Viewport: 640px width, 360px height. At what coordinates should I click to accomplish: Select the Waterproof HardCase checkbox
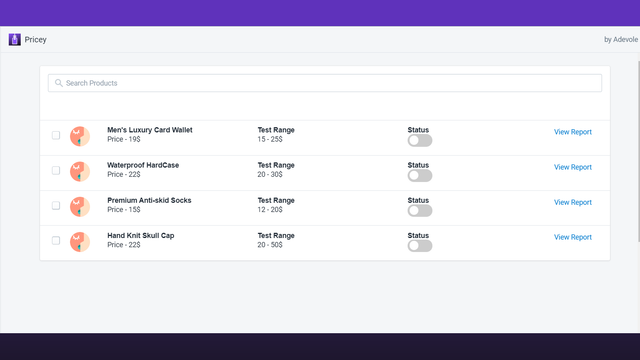click(56, 170)
